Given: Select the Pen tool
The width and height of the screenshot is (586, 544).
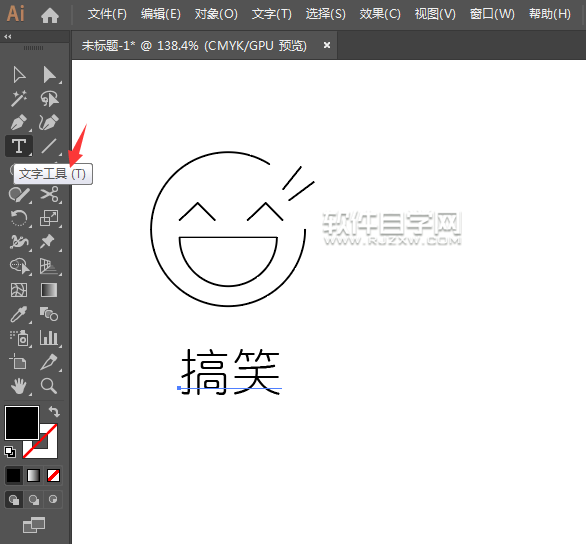Looking at the screenshot, I should (x=19, y=123).
